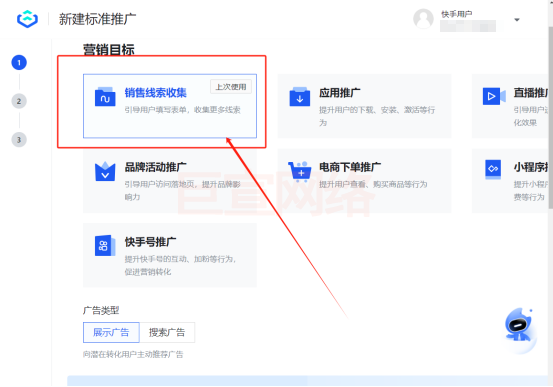
Task: Click the 电商下单推广 shopping cart icon
Action: click(x=300, y=171)
